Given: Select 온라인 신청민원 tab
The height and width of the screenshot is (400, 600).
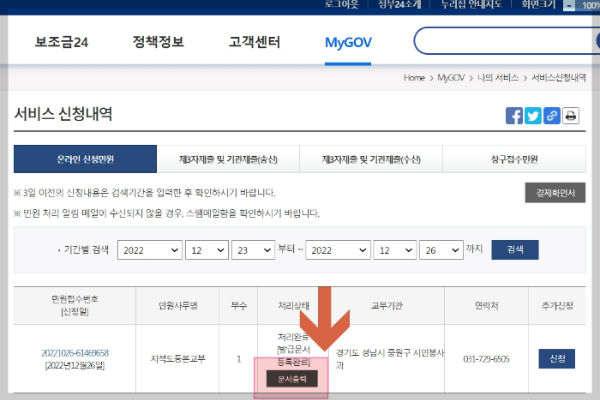Looking at the screenshot, I should (x=85, y=159).
